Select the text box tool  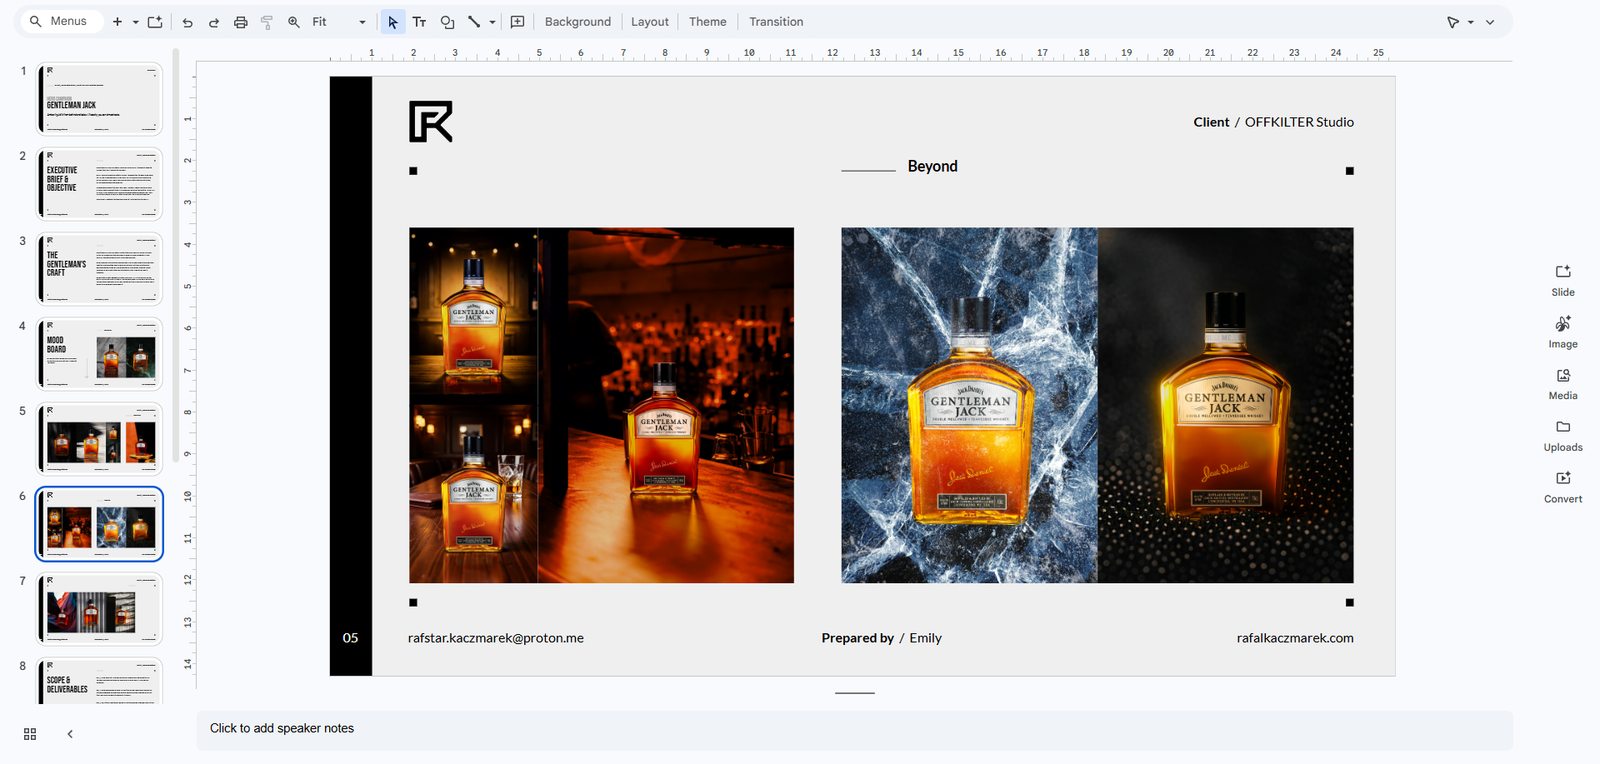[420, 22]
